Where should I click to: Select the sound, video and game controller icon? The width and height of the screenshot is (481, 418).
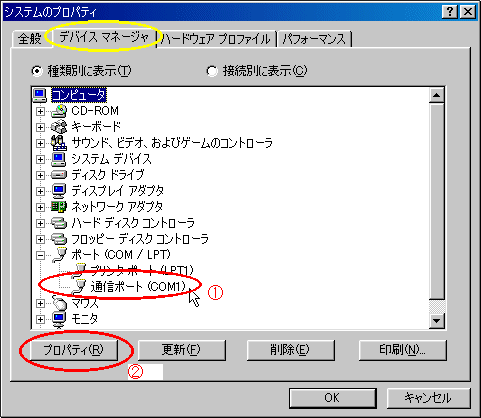[59, 143]
